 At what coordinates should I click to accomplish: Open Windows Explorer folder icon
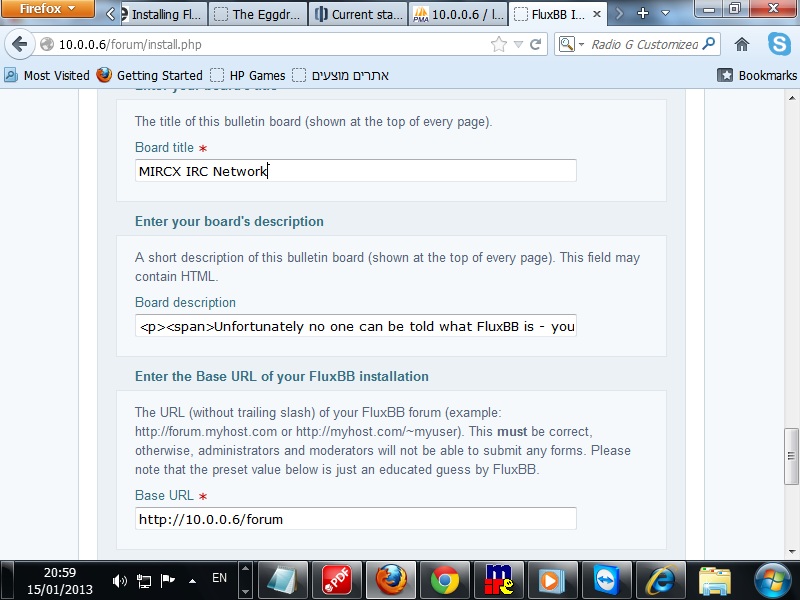(x=715, y=581)
